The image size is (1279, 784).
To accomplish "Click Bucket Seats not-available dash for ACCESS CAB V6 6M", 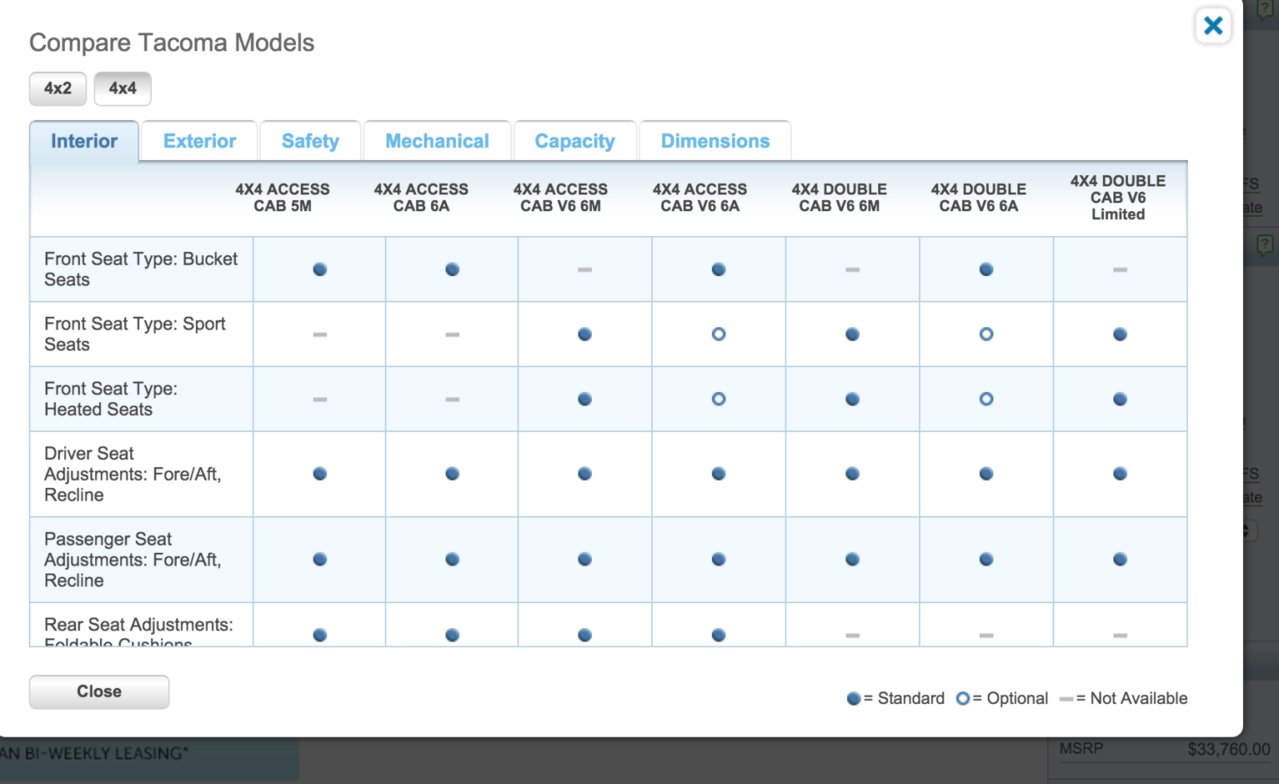I will click(x=585, y=269).
